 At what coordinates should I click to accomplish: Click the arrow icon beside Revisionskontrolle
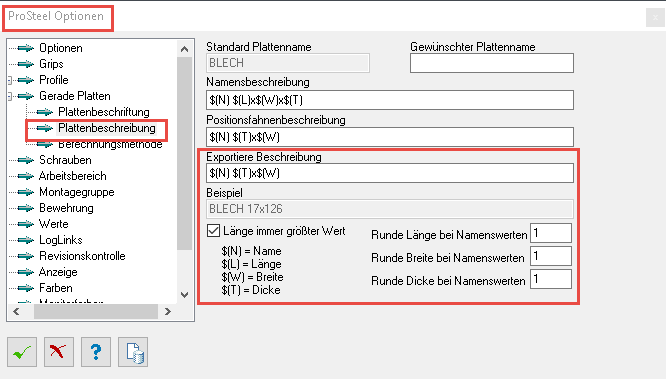(26, 256)
